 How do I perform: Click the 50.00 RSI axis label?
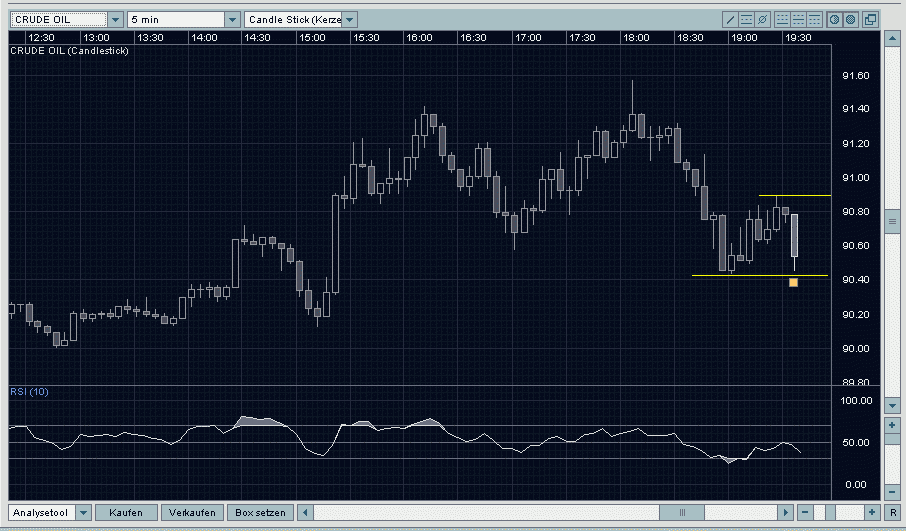857,443
